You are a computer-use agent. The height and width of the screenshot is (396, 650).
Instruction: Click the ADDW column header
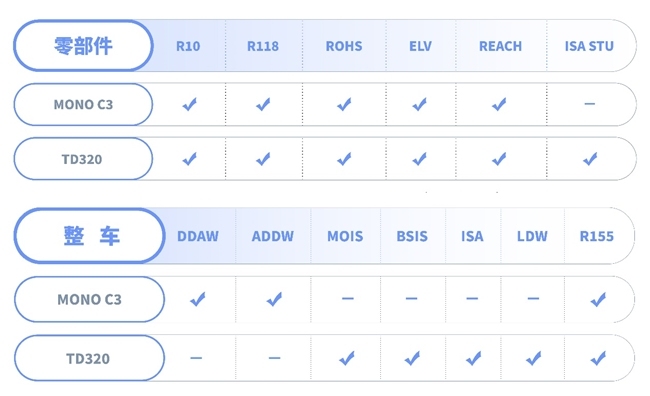point(272,236)
